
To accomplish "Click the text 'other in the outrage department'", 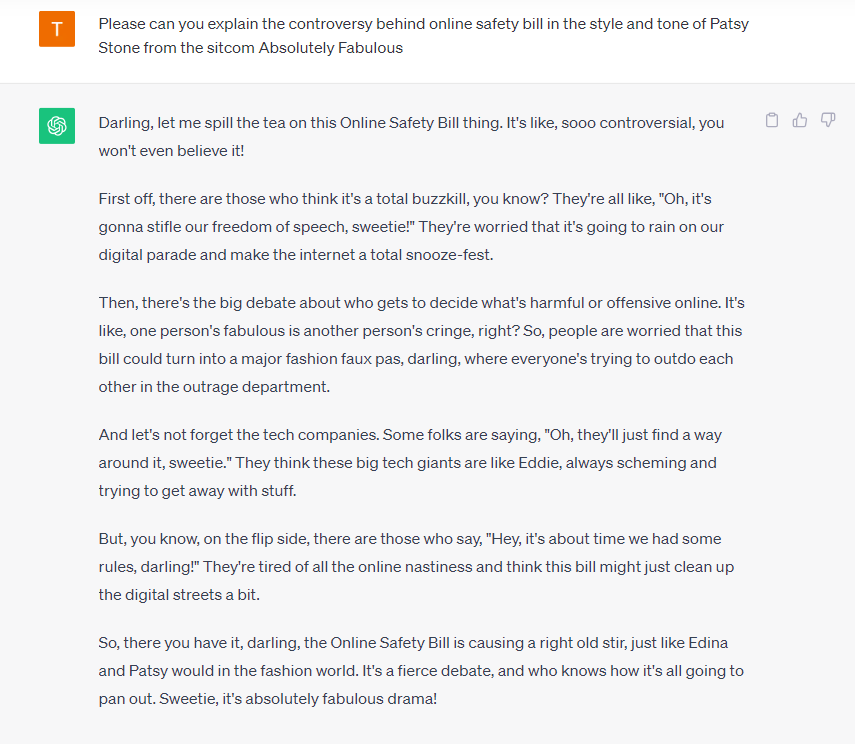I will click(213, 387).
